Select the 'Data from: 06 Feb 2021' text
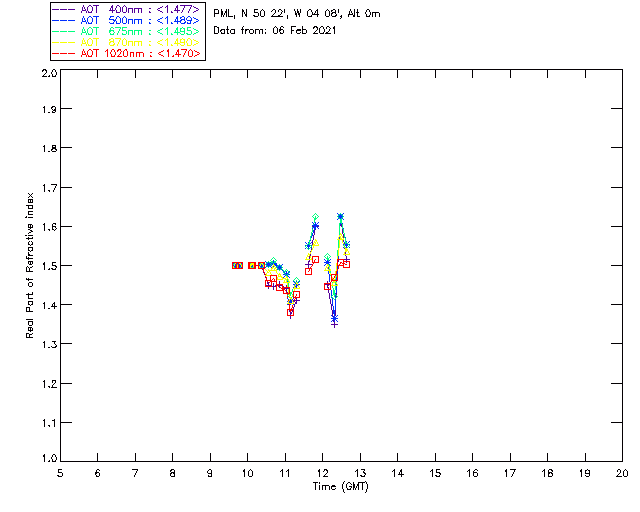 point(275,30)
